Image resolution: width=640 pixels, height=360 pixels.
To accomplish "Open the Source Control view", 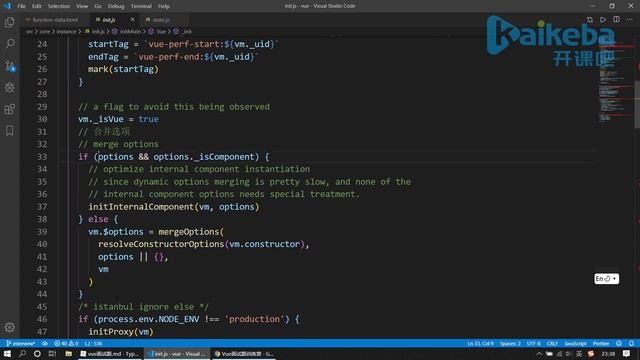I will [x=10, y=66].
